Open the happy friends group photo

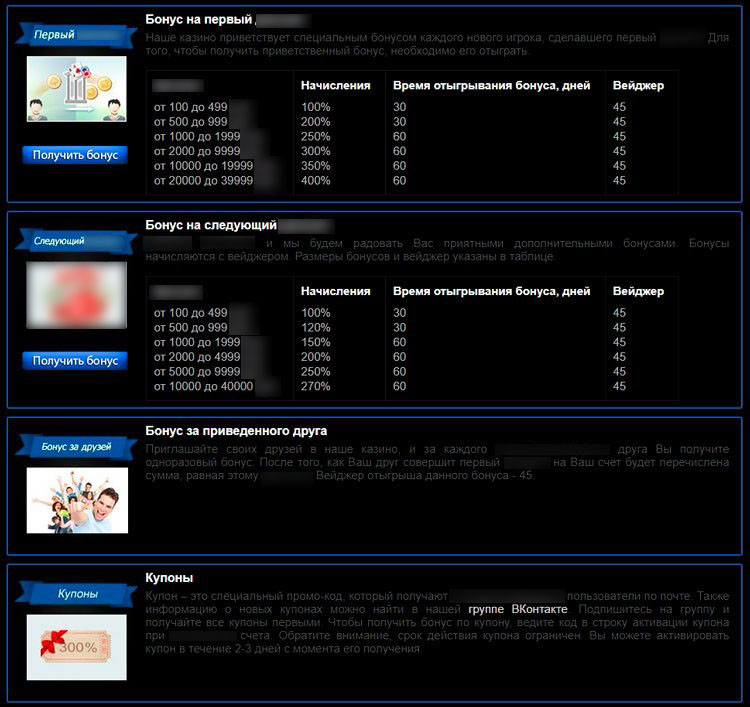[77, 500]
